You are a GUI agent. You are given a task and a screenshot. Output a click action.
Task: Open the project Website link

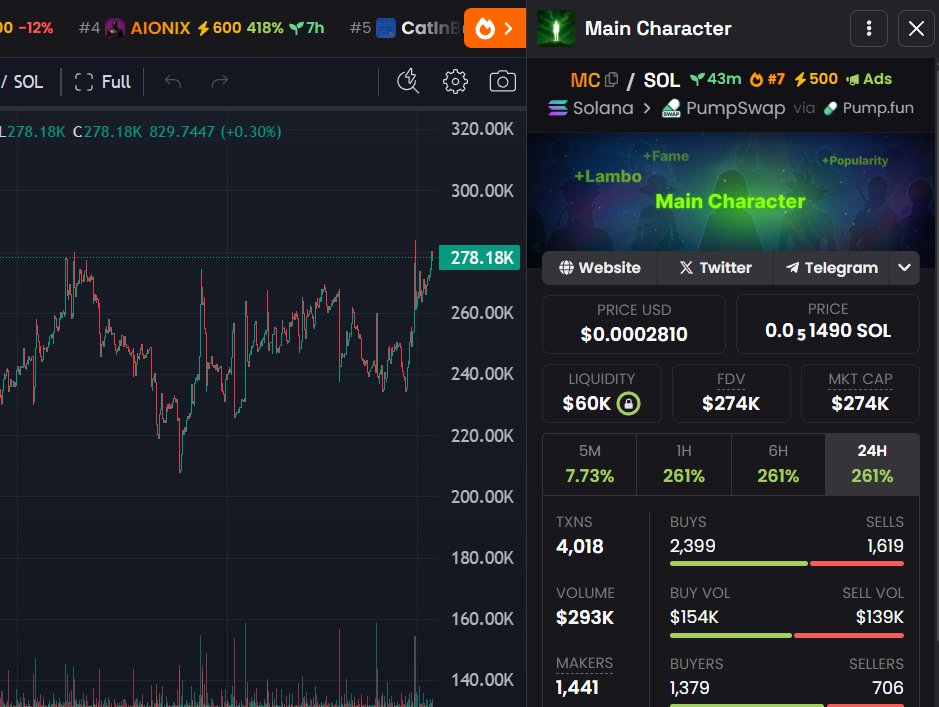(599, 268)
